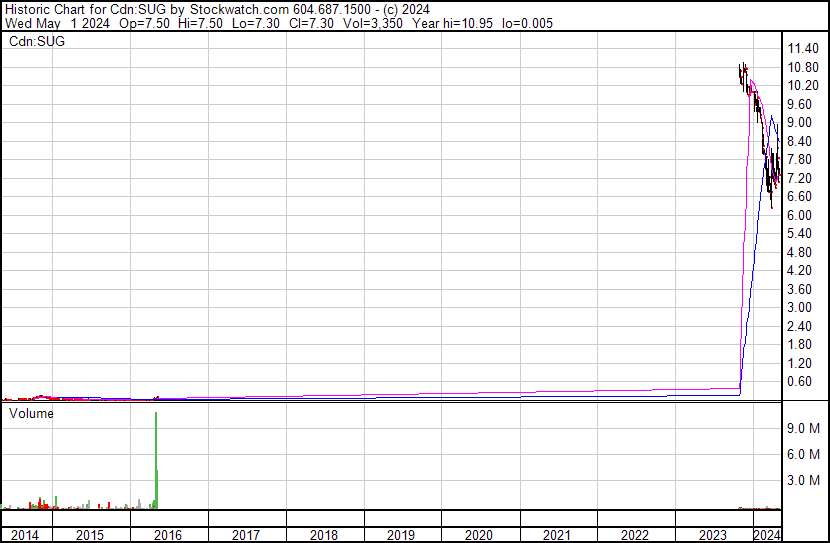Click the 6.0 M volume axis label

(x=804, y=455)
